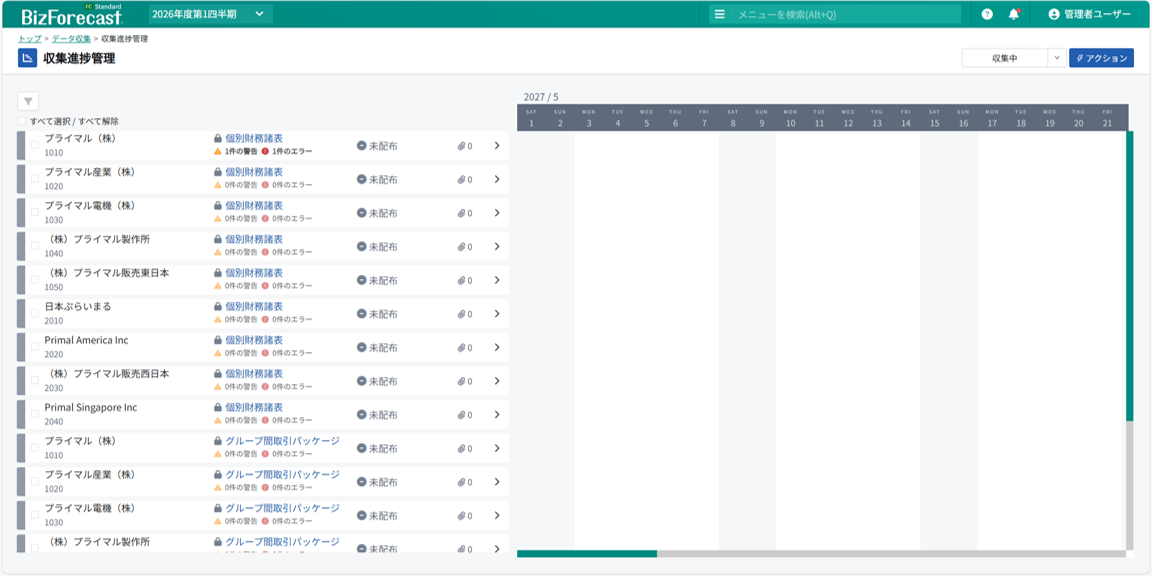The height and width of the screenshot is (576, 1152).
Task: Toggle the すべて選択 / すべて解除 checkbox
Action: [x=22, y=121]
